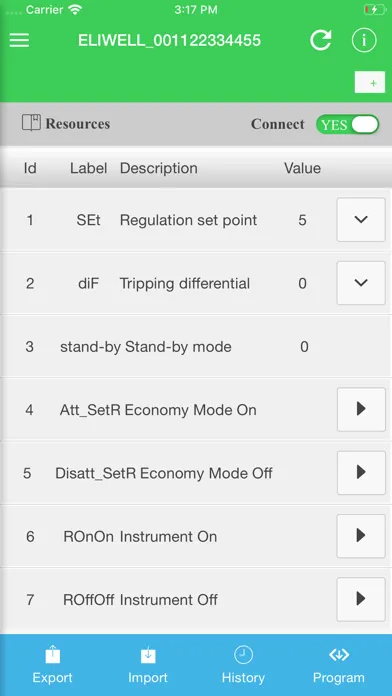The image size is (392, 696).
Task: Tap the Import icon
Action: [x=148, y=655]
